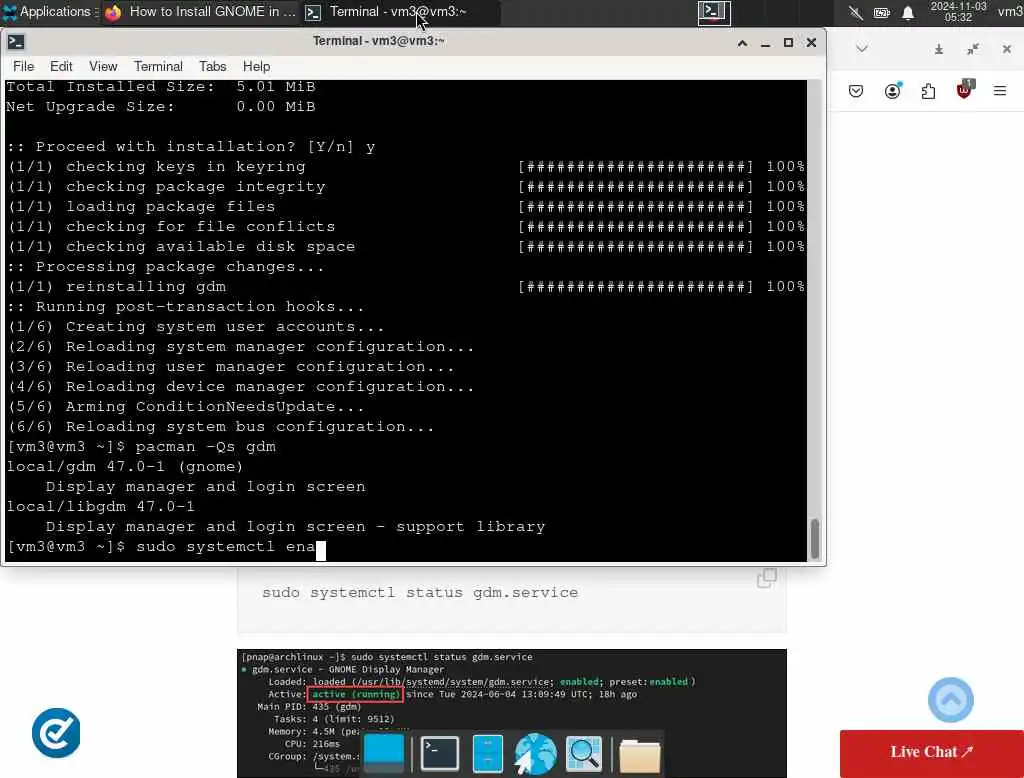This screenshot has width=1024, height=778.
Task: Click the disconnected network icon in tray
Action: 856,12
